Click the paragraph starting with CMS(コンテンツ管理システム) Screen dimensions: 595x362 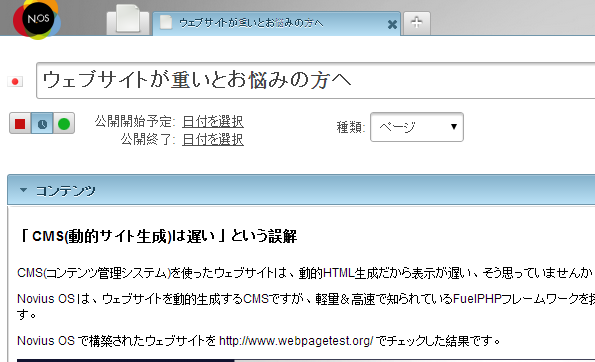point(306,272)
